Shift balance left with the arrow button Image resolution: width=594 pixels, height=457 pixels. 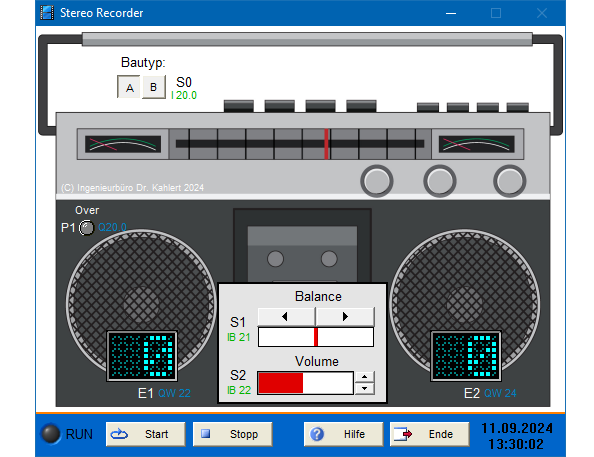[x=286, y=316]
